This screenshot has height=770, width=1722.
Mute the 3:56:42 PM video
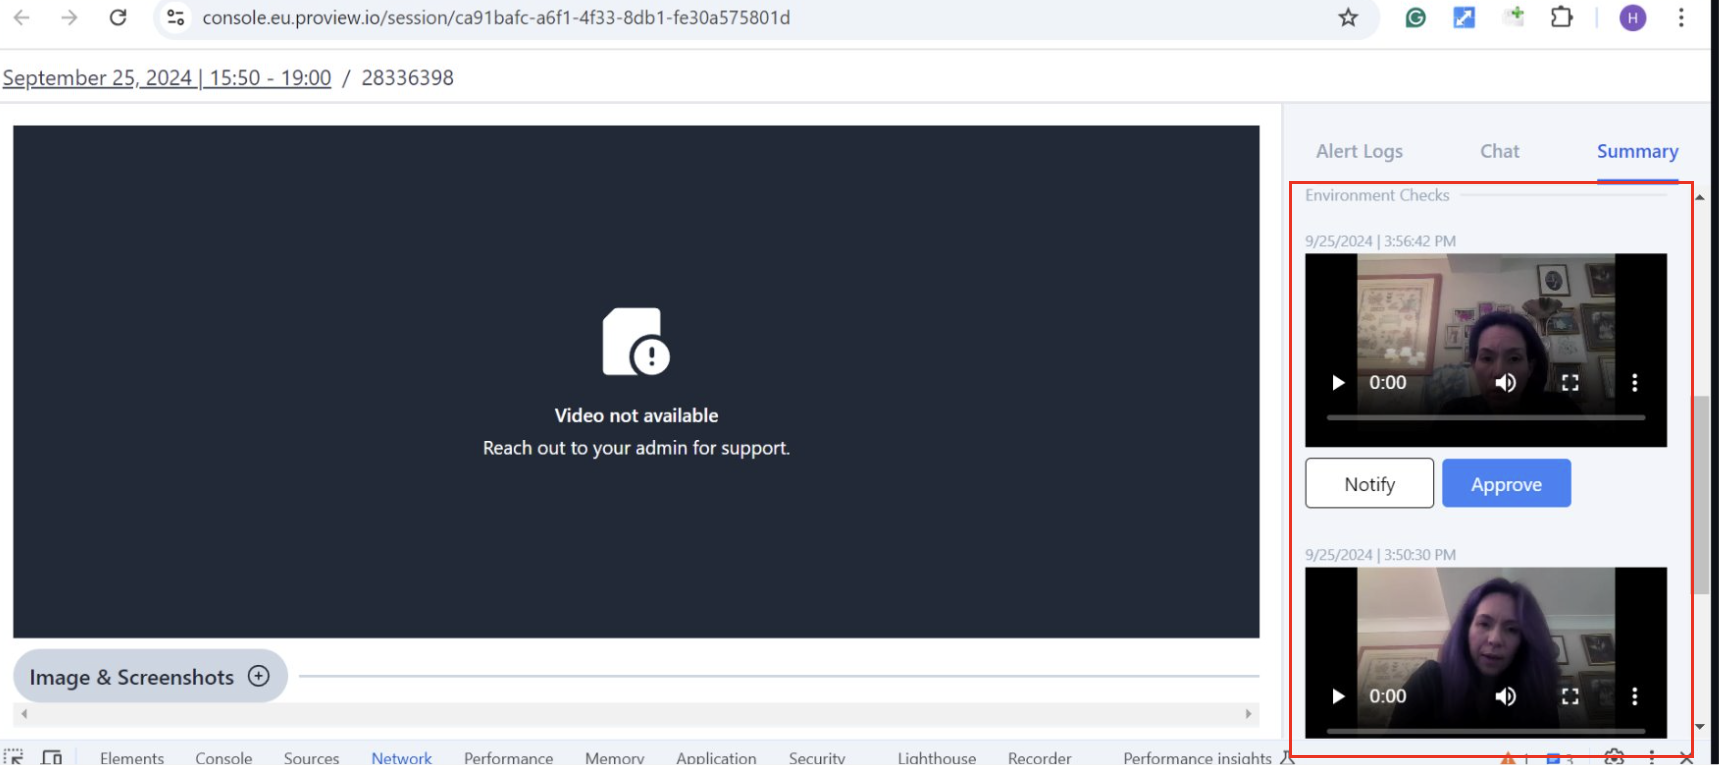pos(1505,383)
